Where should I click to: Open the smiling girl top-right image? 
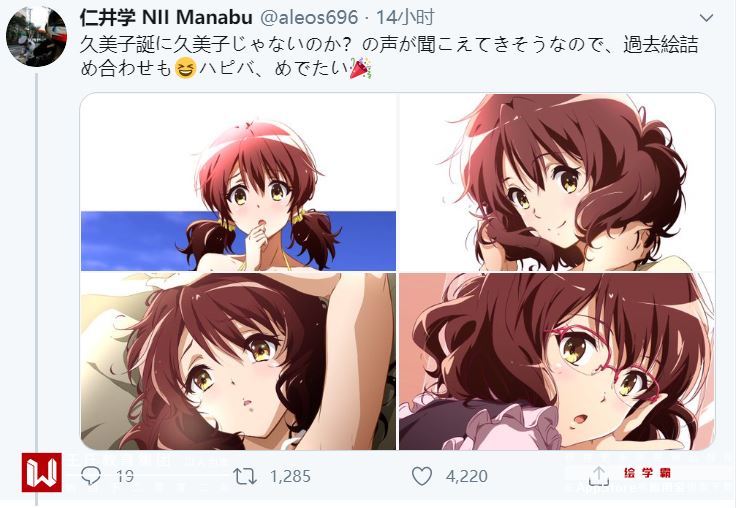pyautogui.click(x=557, y=182)
